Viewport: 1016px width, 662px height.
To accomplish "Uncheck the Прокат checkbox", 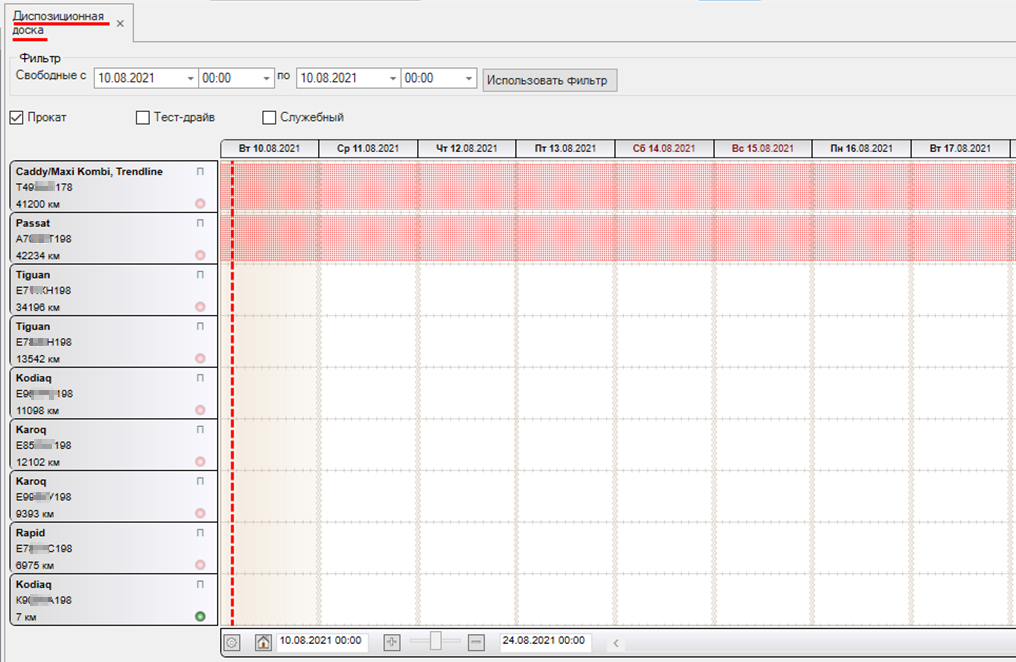I will (x=16, y=117).
